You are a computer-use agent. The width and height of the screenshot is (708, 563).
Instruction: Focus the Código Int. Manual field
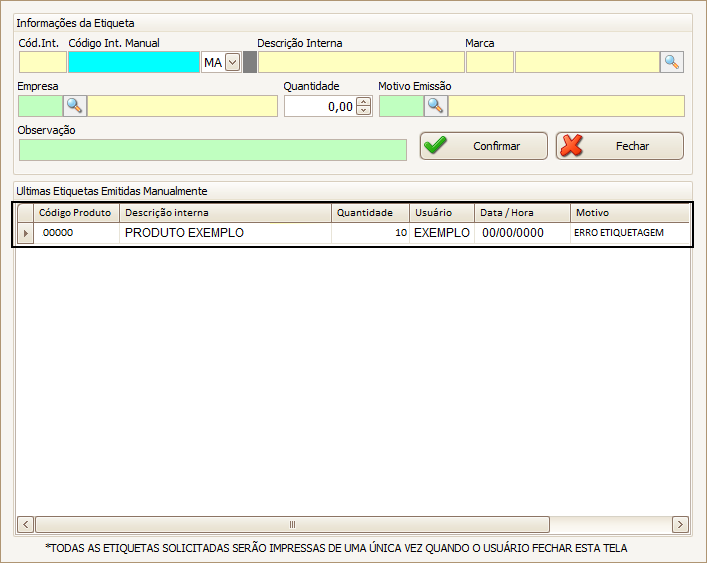[x=134, y=62]
